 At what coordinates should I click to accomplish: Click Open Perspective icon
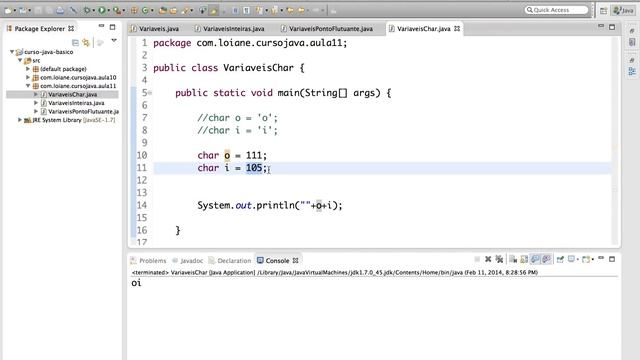[603, 11]
